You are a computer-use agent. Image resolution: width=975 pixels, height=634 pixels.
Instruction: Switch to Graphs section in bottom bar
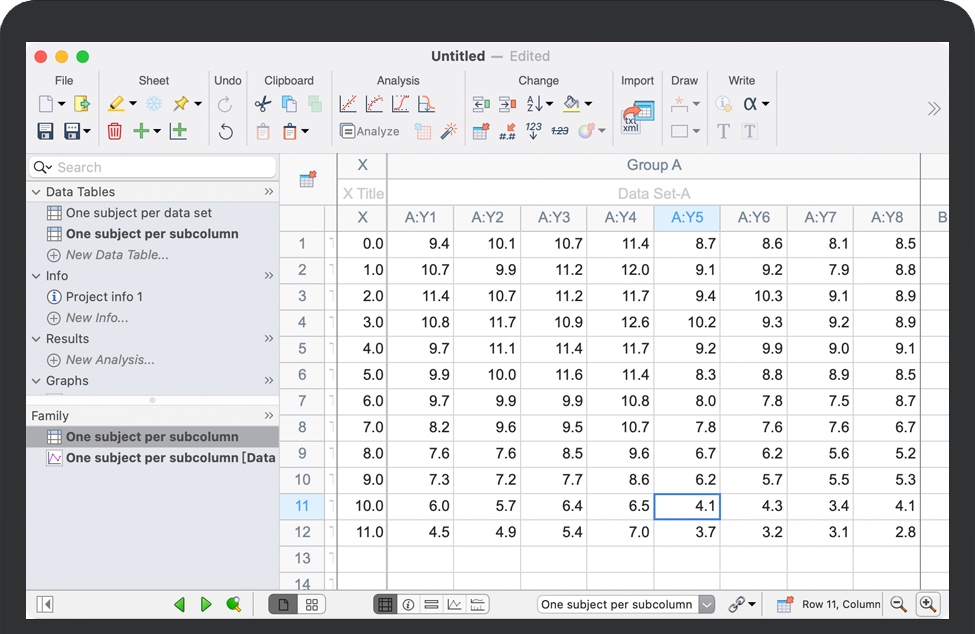(x=454, y=604)
